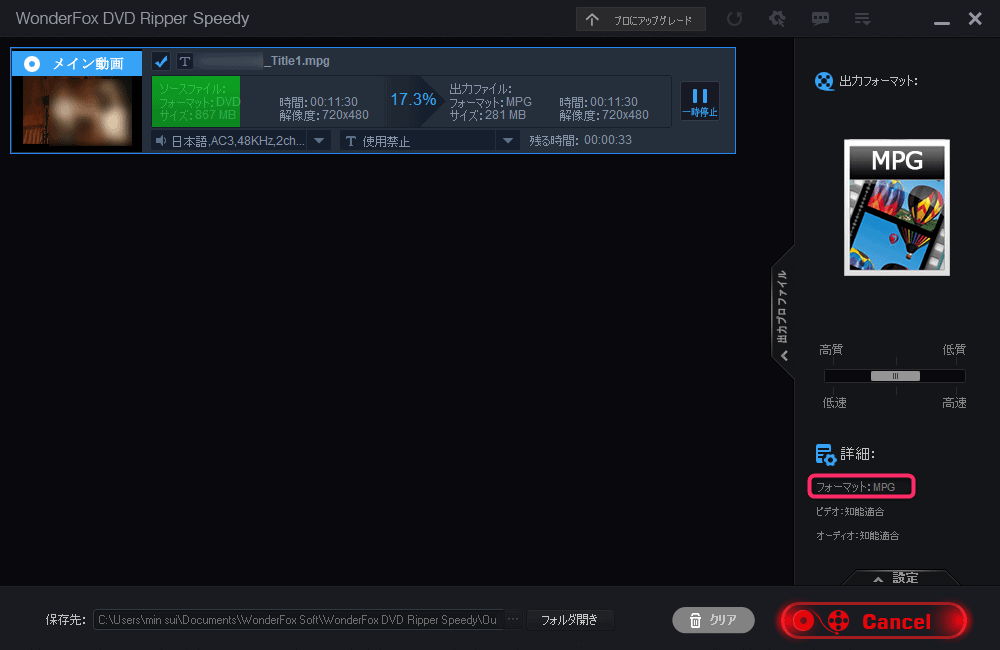Click the T rename icon beside filename

coord(184,61)
